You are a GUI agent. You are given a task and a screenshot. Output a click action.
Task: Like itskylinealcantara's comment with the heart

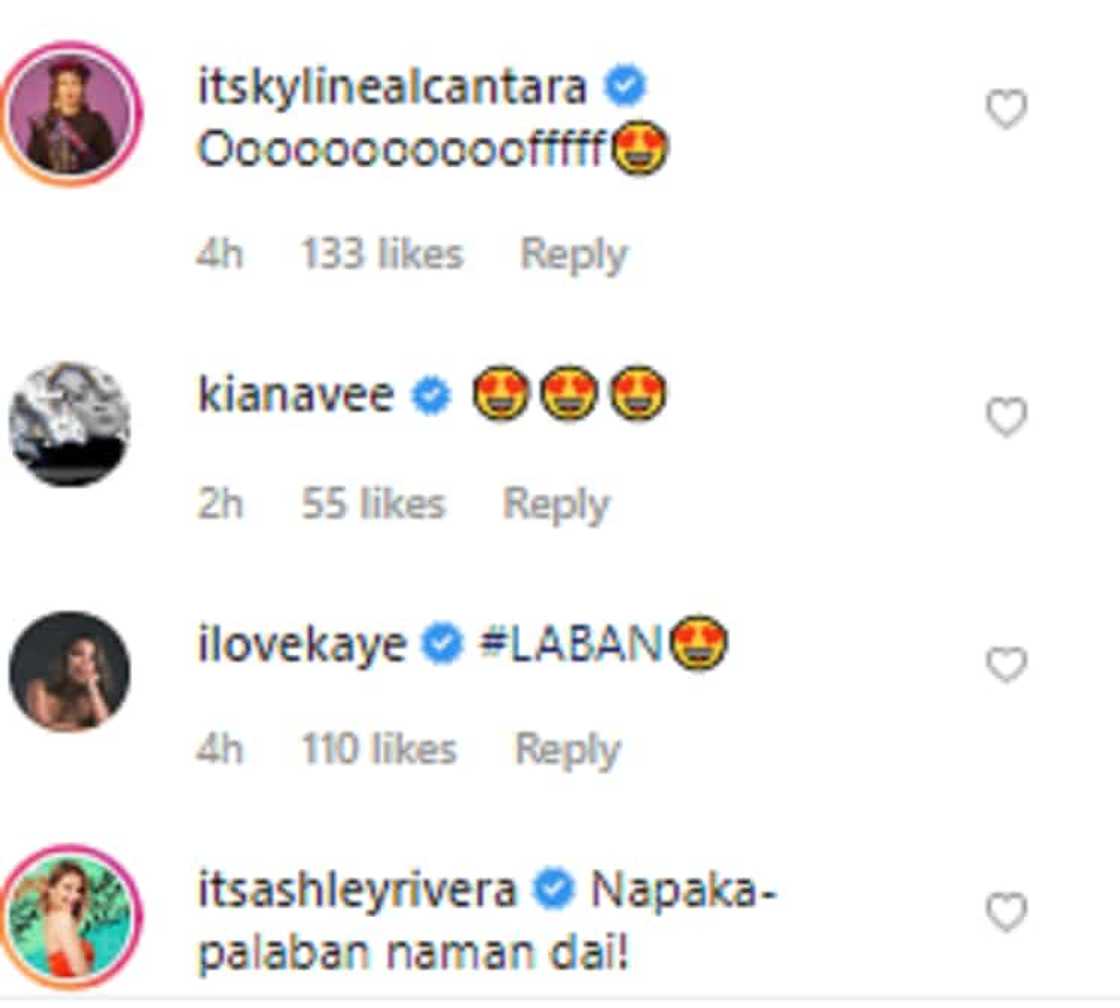(1006, 110)
